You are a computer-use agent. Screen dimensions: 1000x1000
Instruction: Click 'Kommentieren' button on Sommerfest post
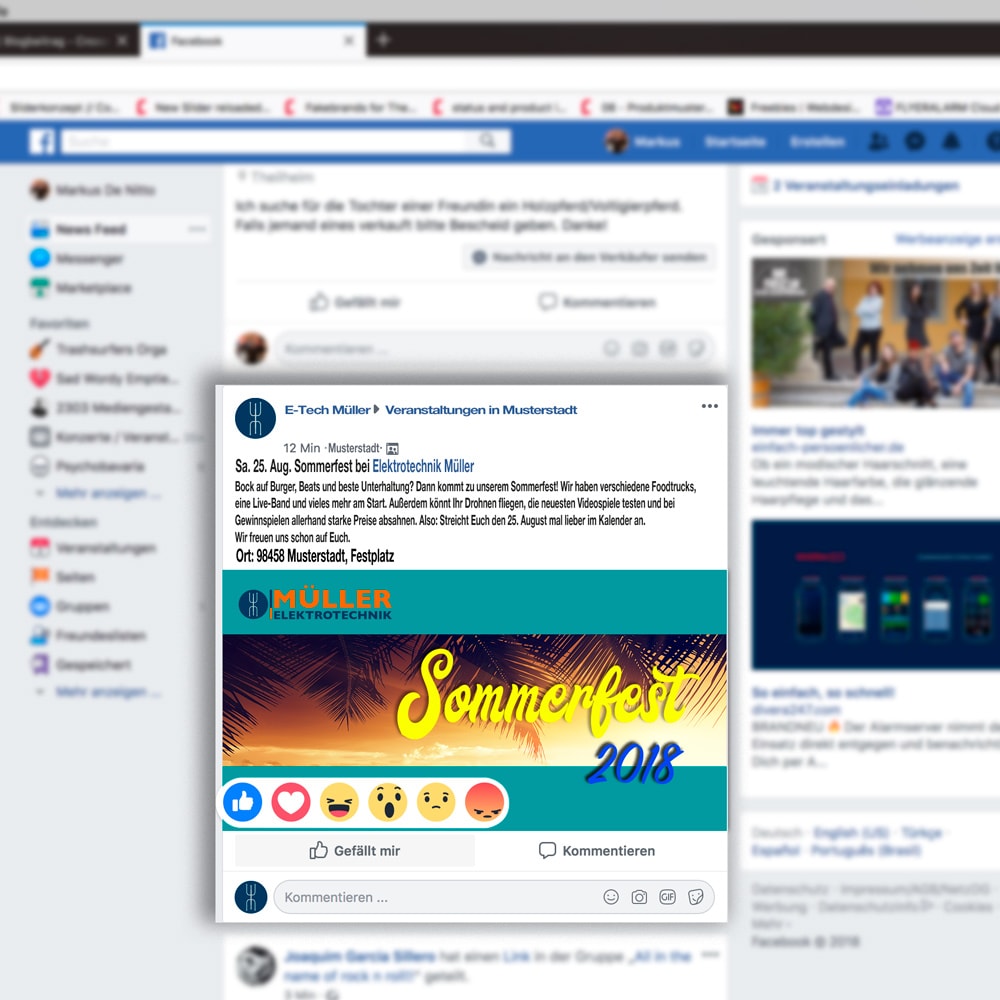tap(598, 851)
